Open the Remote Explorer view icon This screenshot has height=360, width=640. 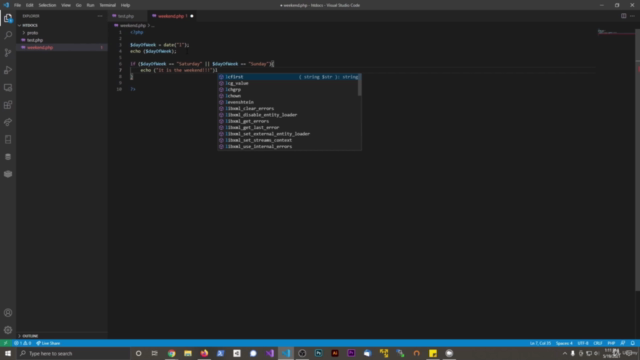tap(8, 88)
